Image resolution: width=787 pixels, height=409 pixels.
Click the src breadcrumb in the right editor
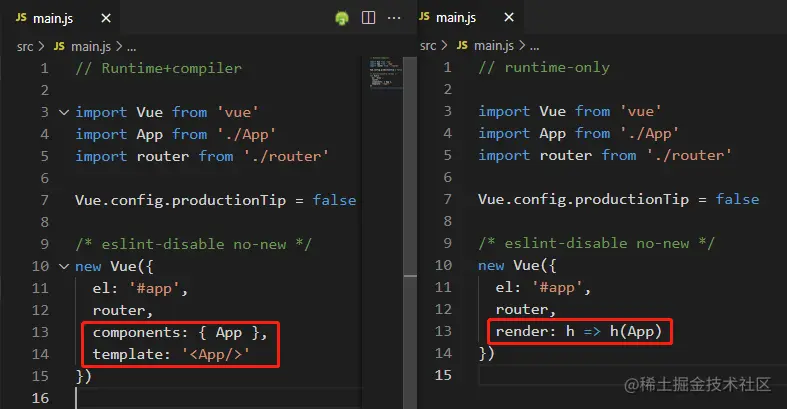click(428, 46)
